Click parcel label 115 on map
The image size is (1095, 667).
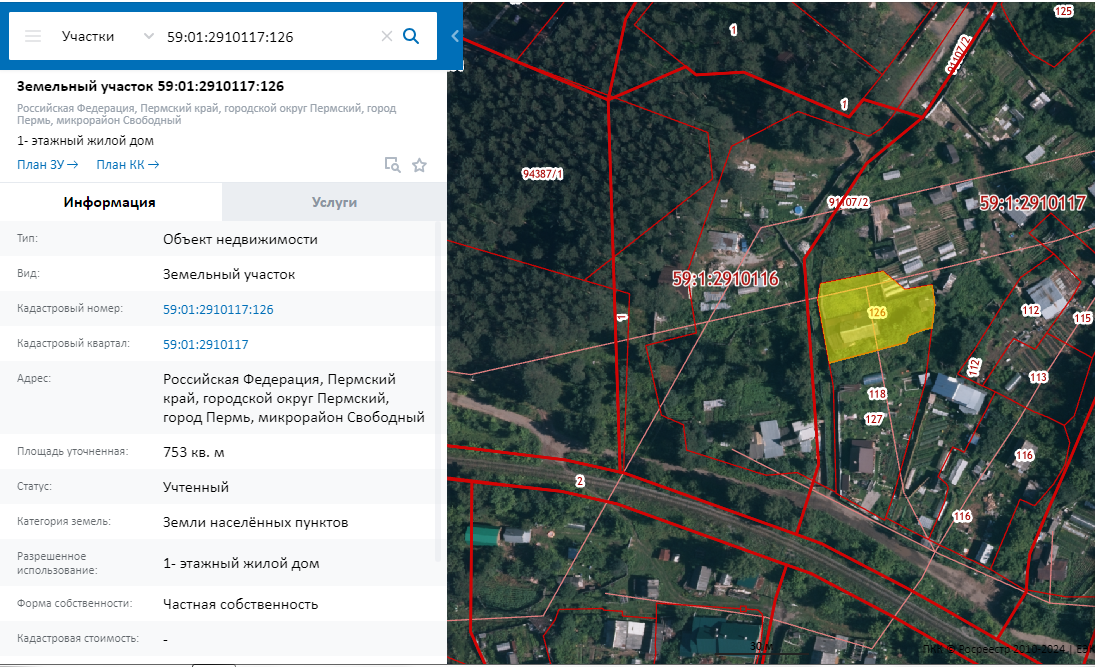point(1082,318)
